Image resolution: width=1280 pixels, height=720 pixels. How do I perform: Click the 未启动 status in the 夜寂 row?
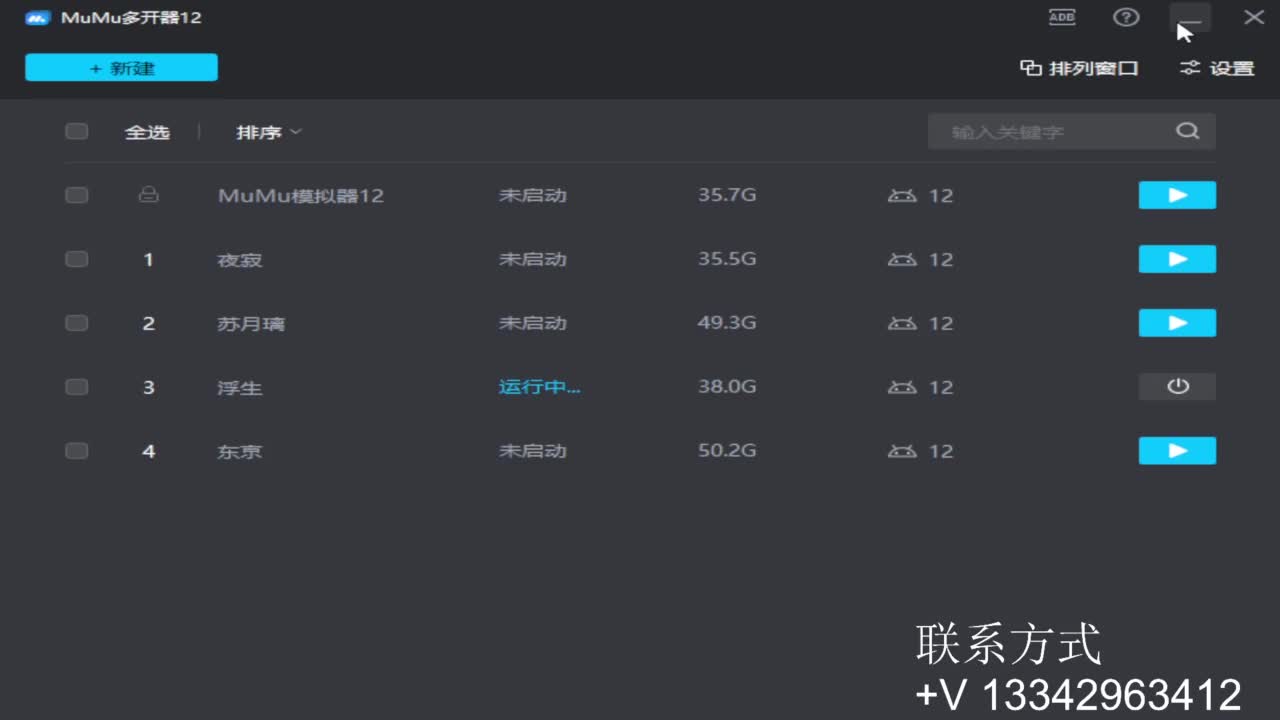click(x=533, y=259)
